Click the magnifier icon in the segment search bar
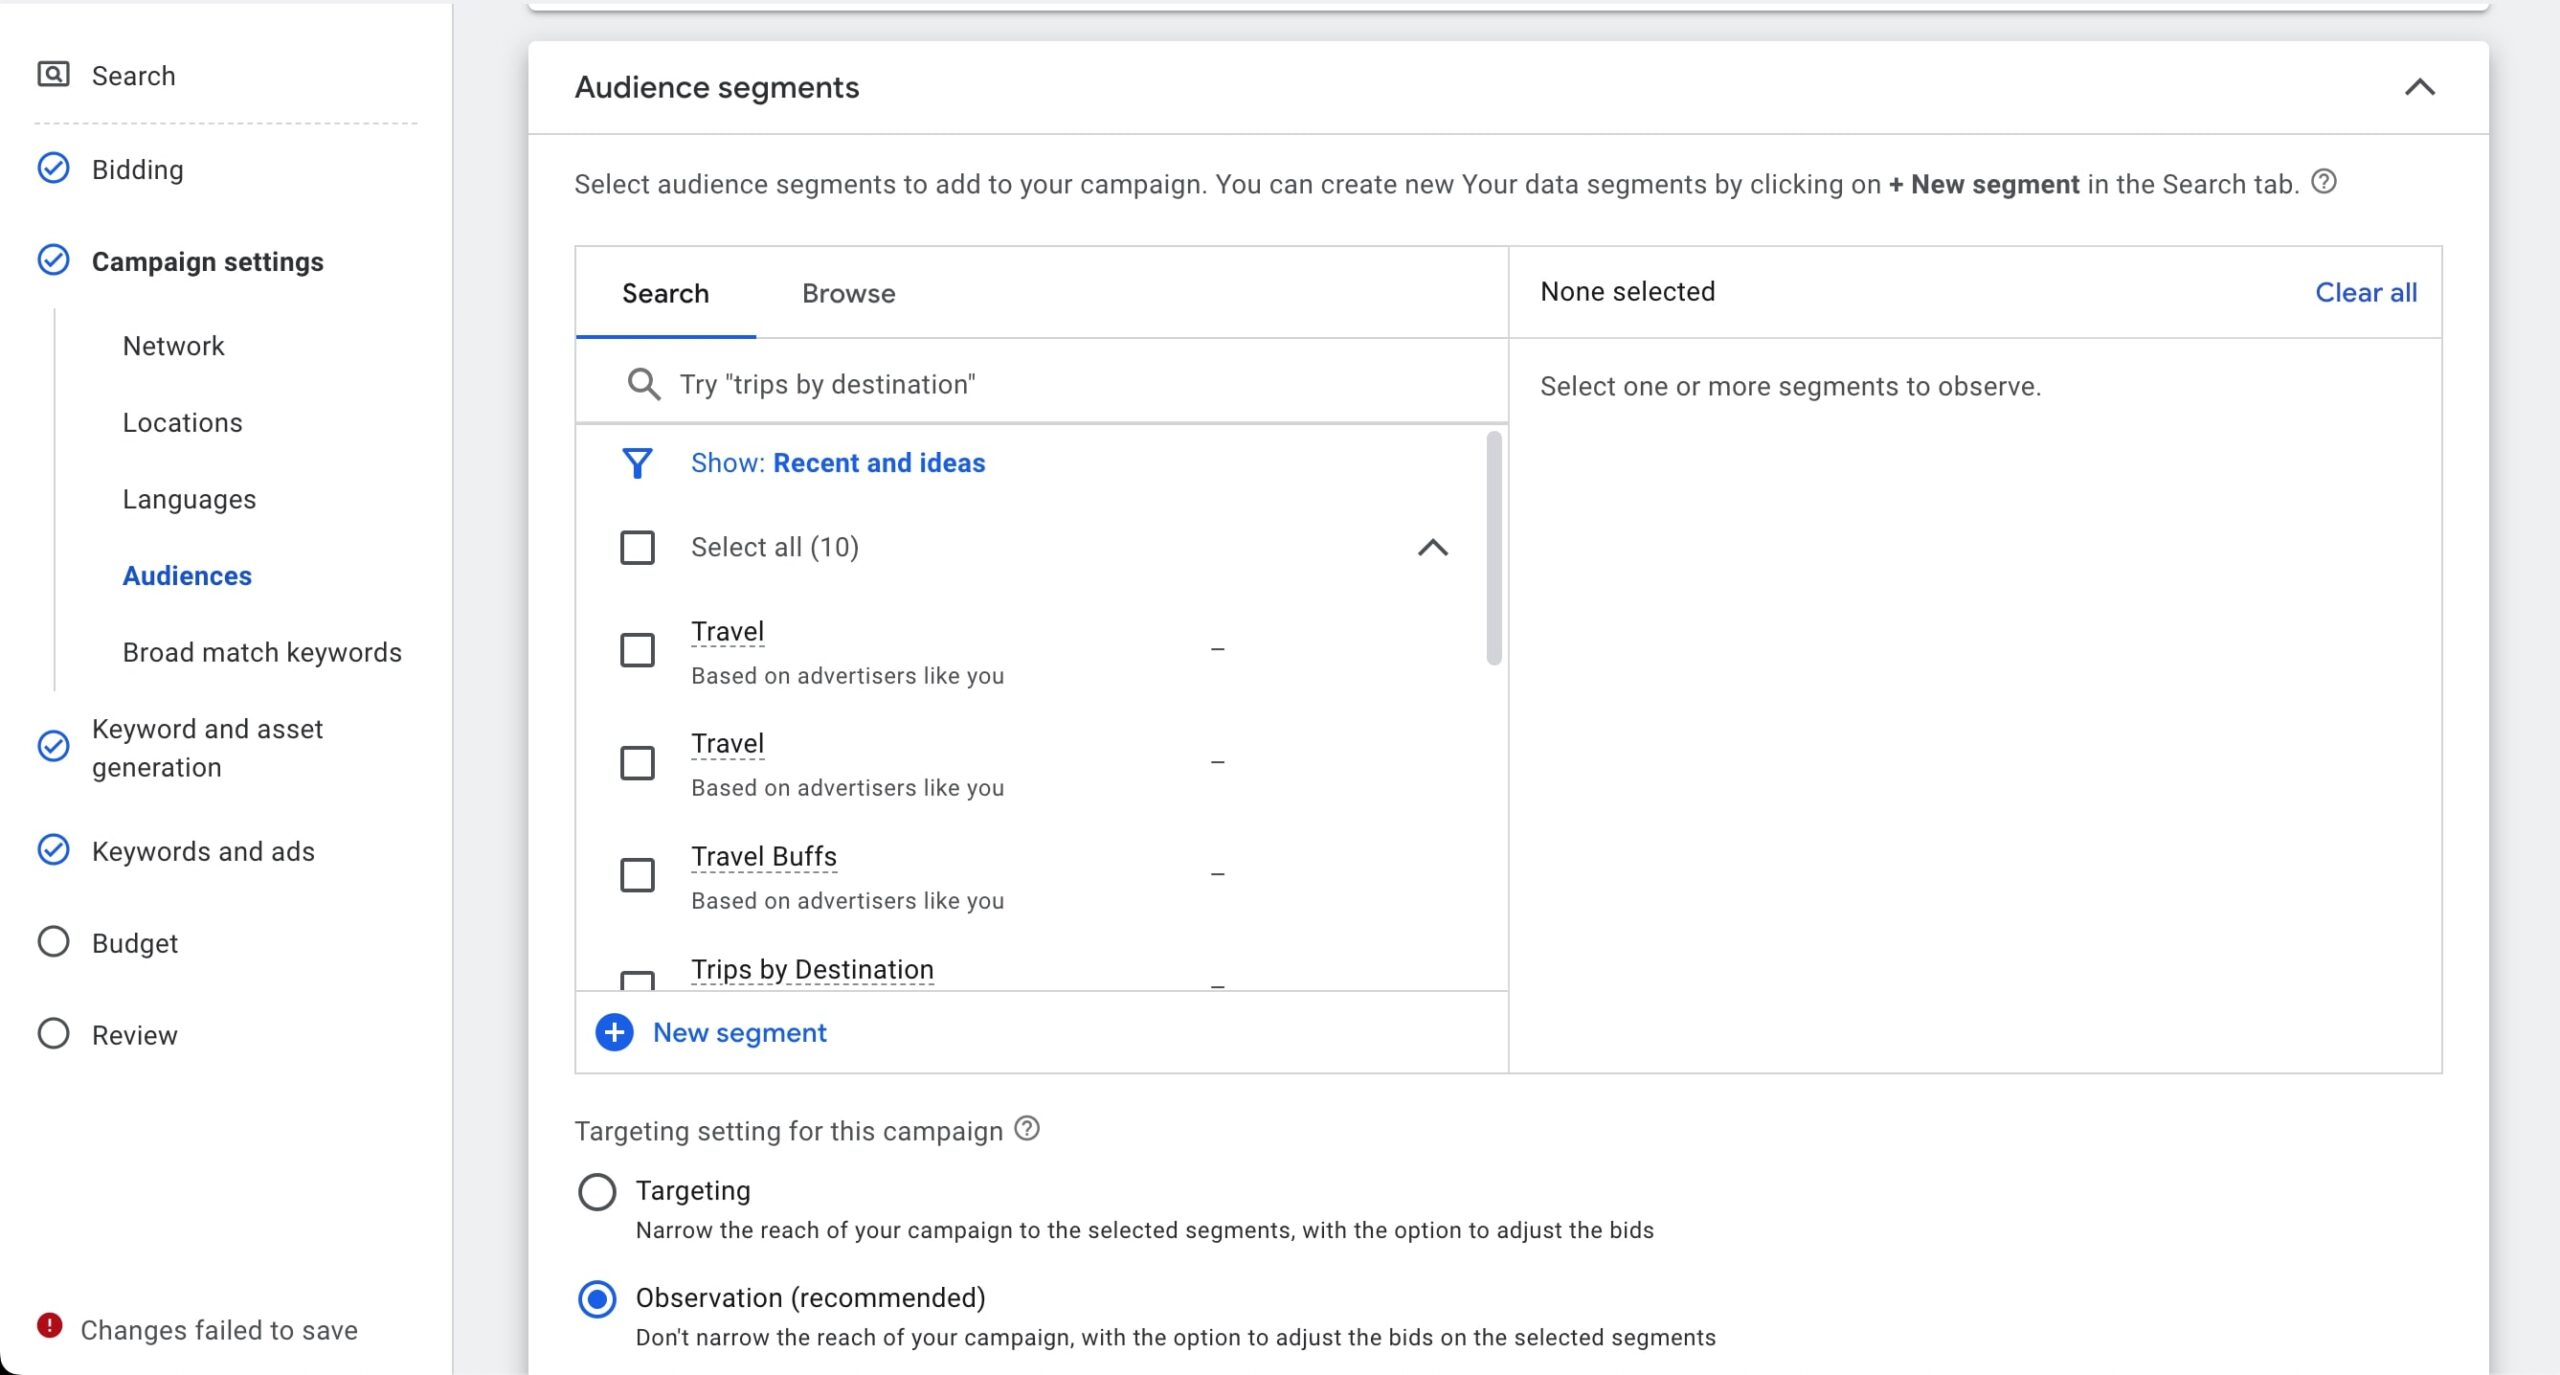The width and height of the screenshot is (2560, 1375). tap(641, 383)
